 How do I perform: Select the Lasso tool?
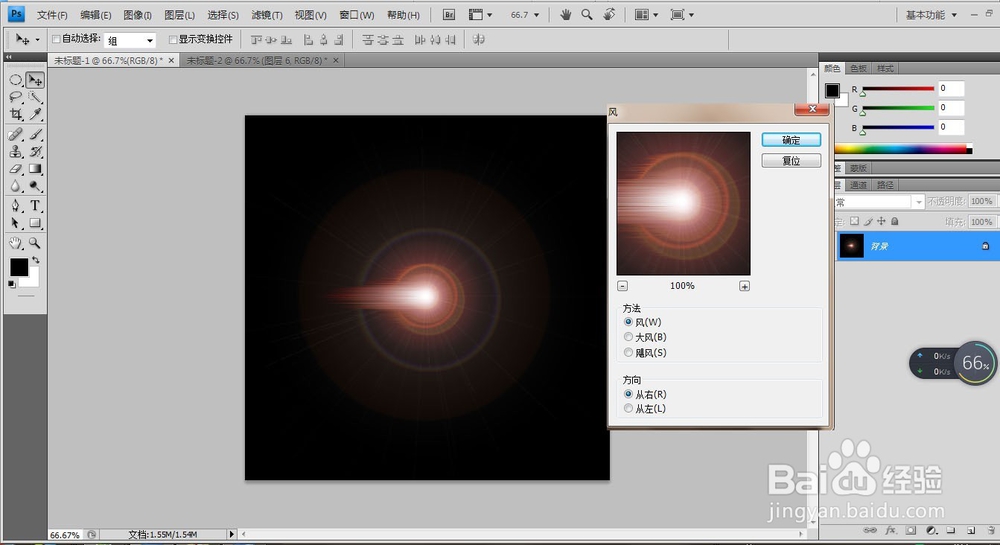point(16,97)
